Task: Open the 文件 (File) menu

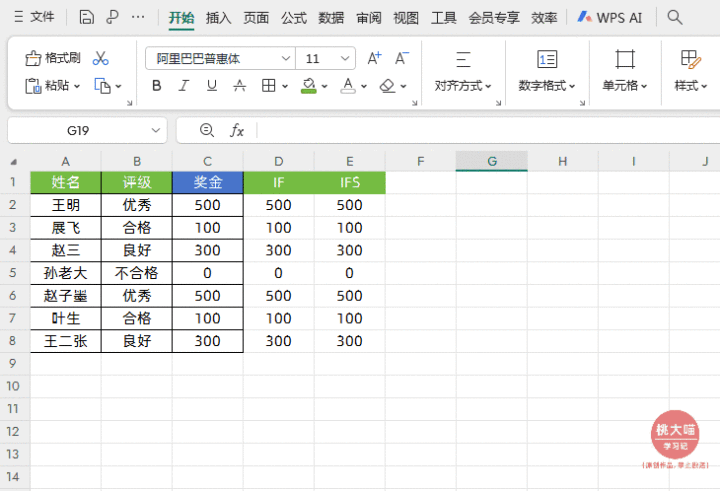Action: click(x=35, y=17)
